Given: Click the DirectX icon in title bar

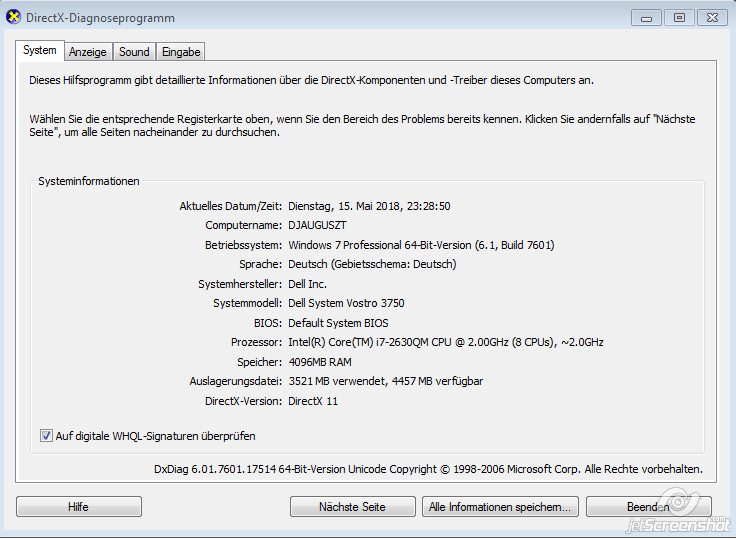Looking at the screenshot, I should click(13, 17).
